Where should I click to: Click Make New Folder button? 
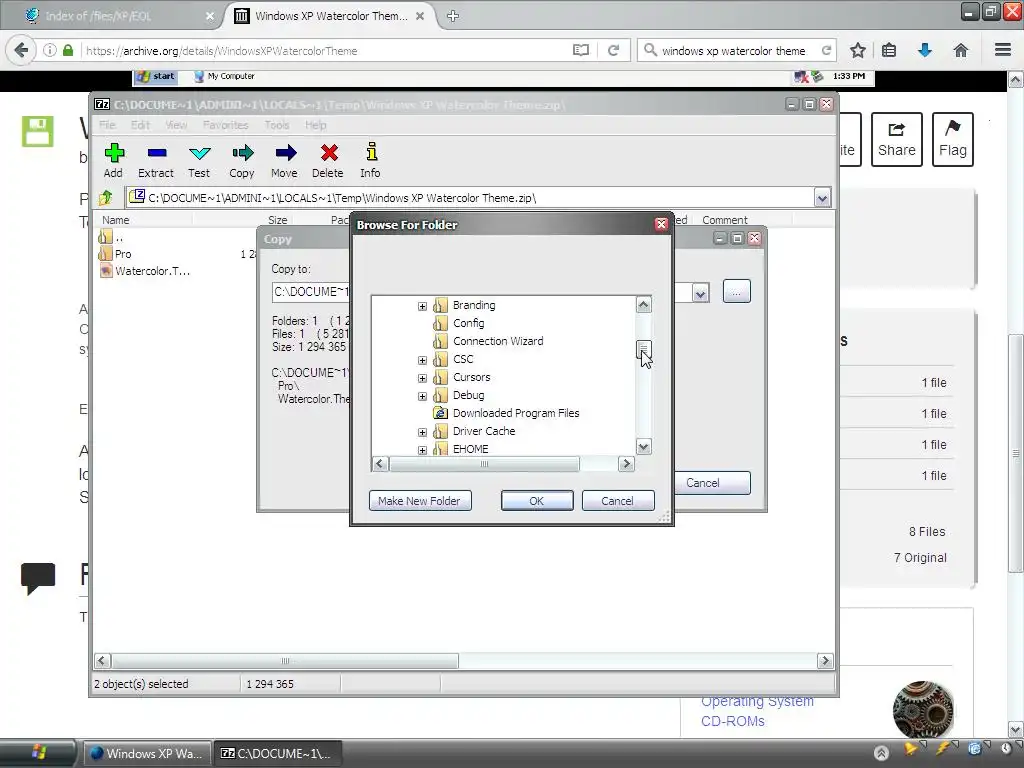coord(420,501)
